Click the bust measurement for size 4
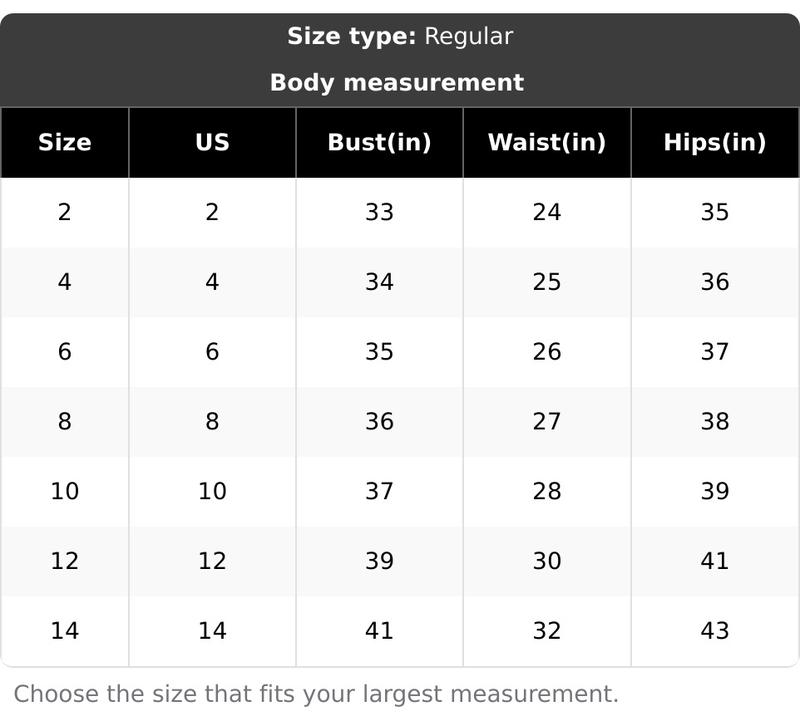 coord(379,282)
